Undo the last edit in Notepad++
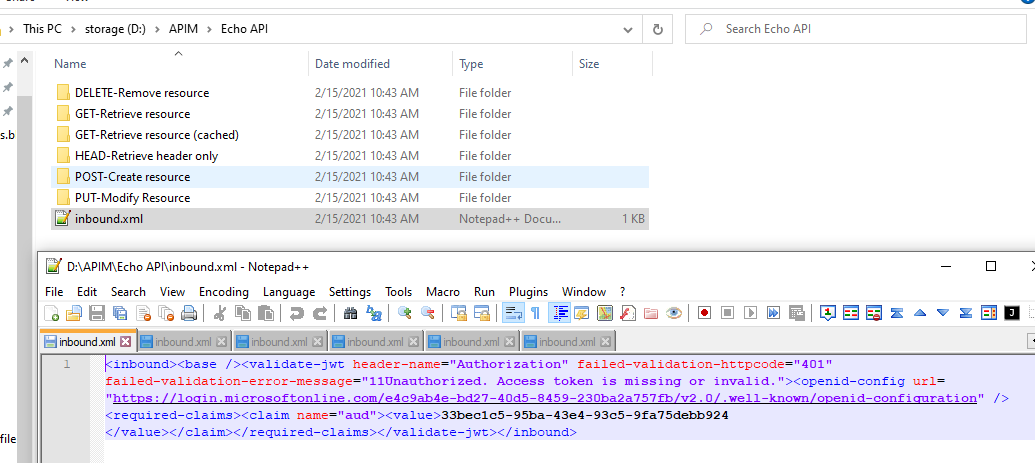The image size is (1035, 463). (x=297, y=313)
